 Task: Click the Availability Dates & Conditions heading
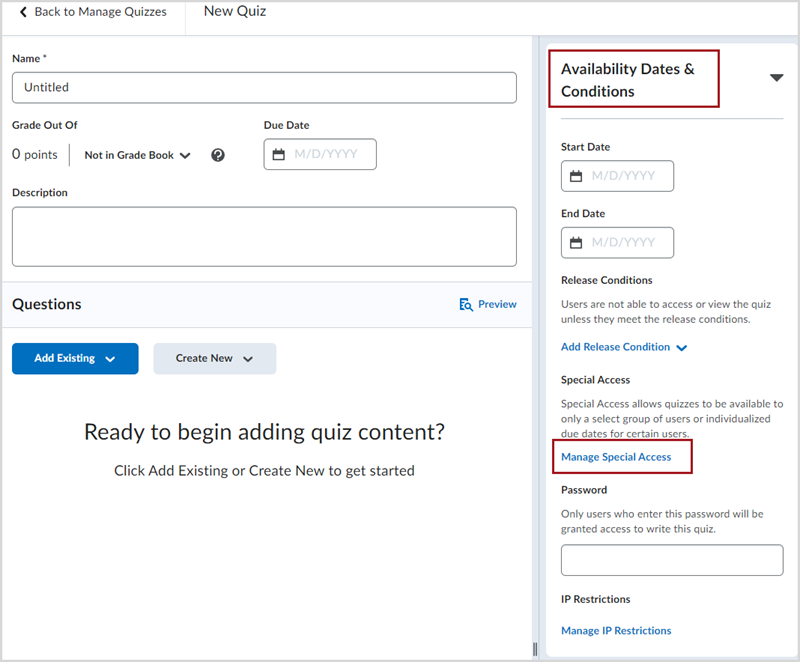[x=628, y=80]
